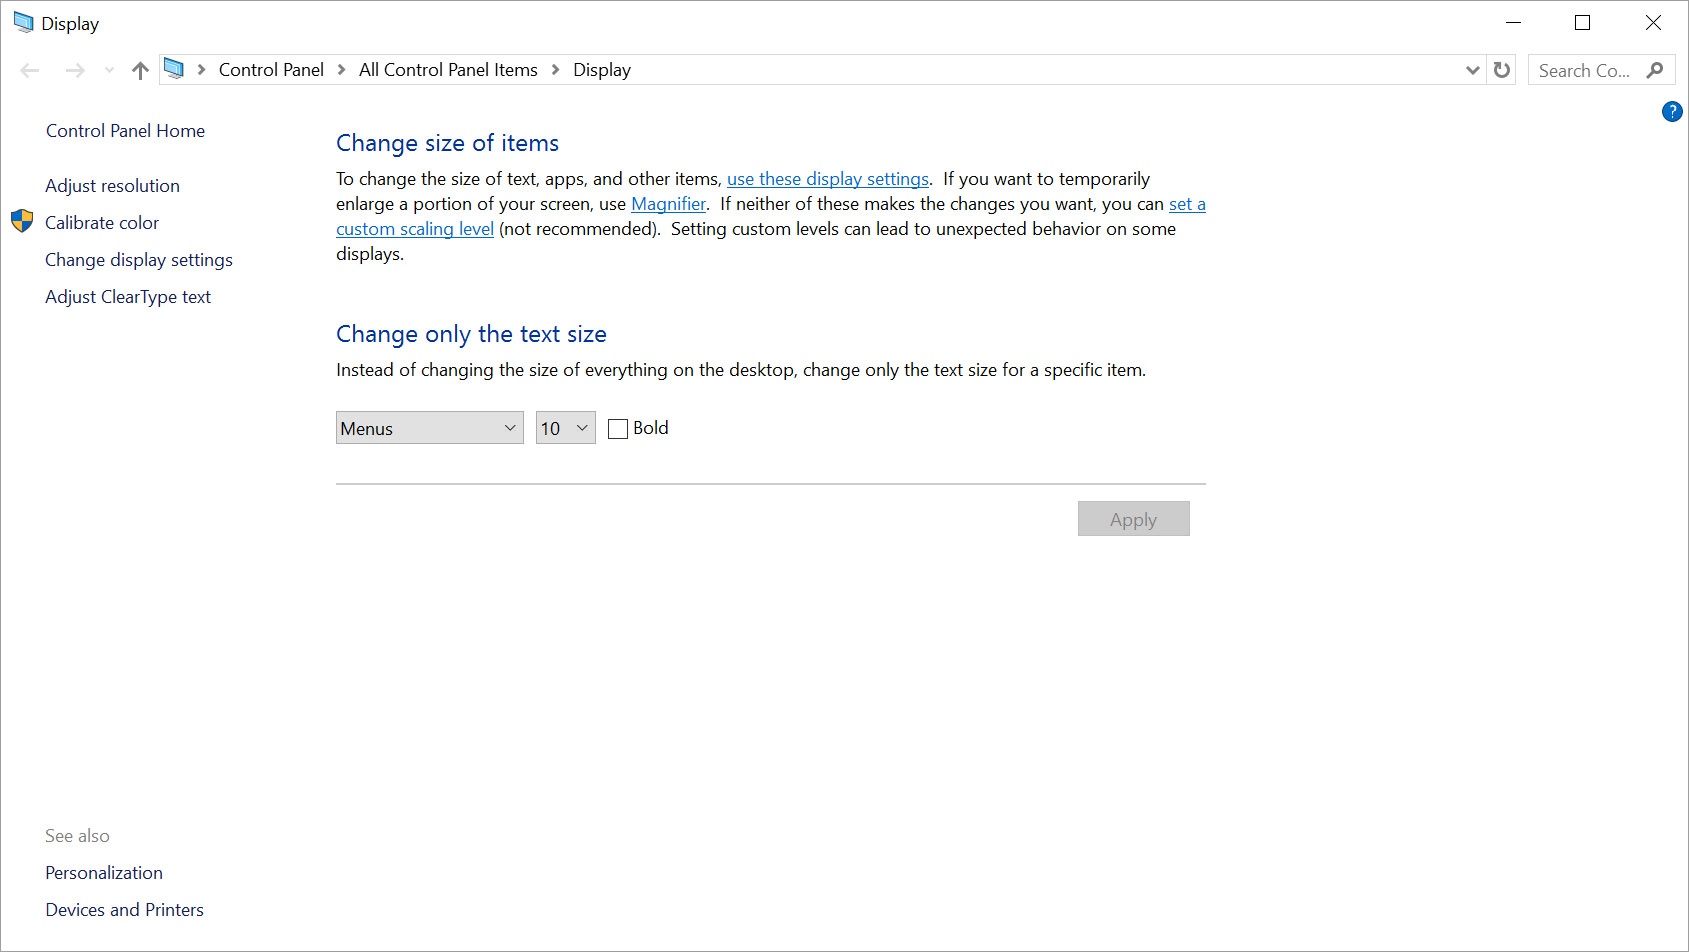Go up one level with Up arrow

click(140, 70)
